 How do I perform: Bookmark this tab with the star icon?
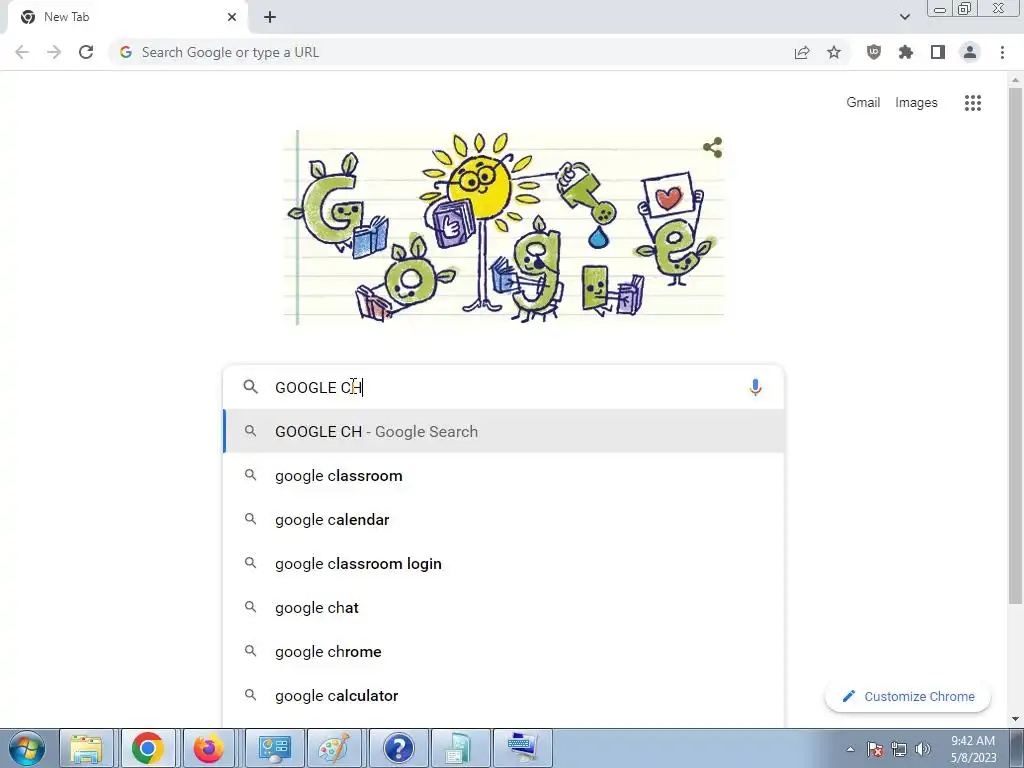point(834,52)
